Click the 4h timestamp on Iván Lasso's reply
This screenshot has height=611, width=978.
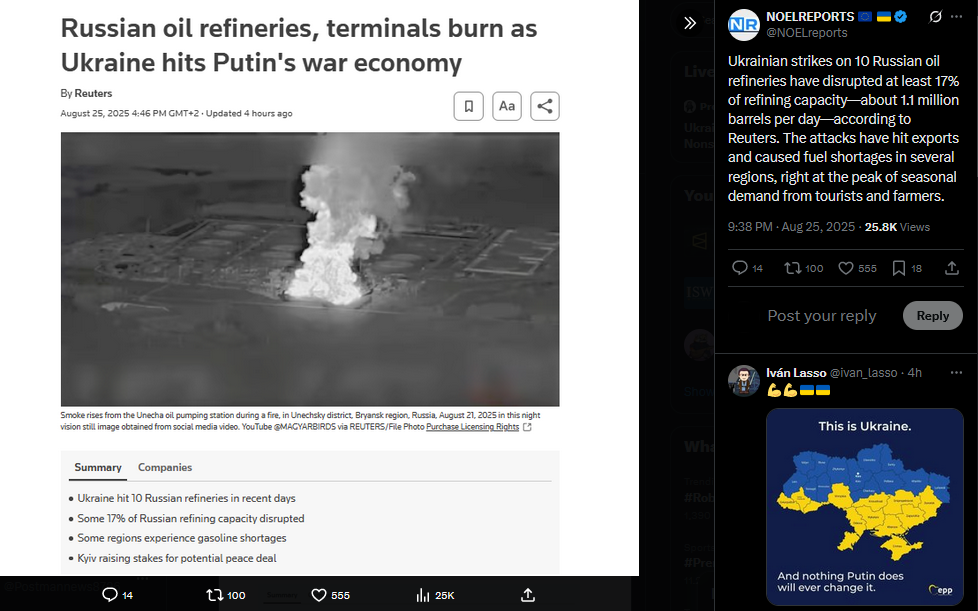click(914, 373)
